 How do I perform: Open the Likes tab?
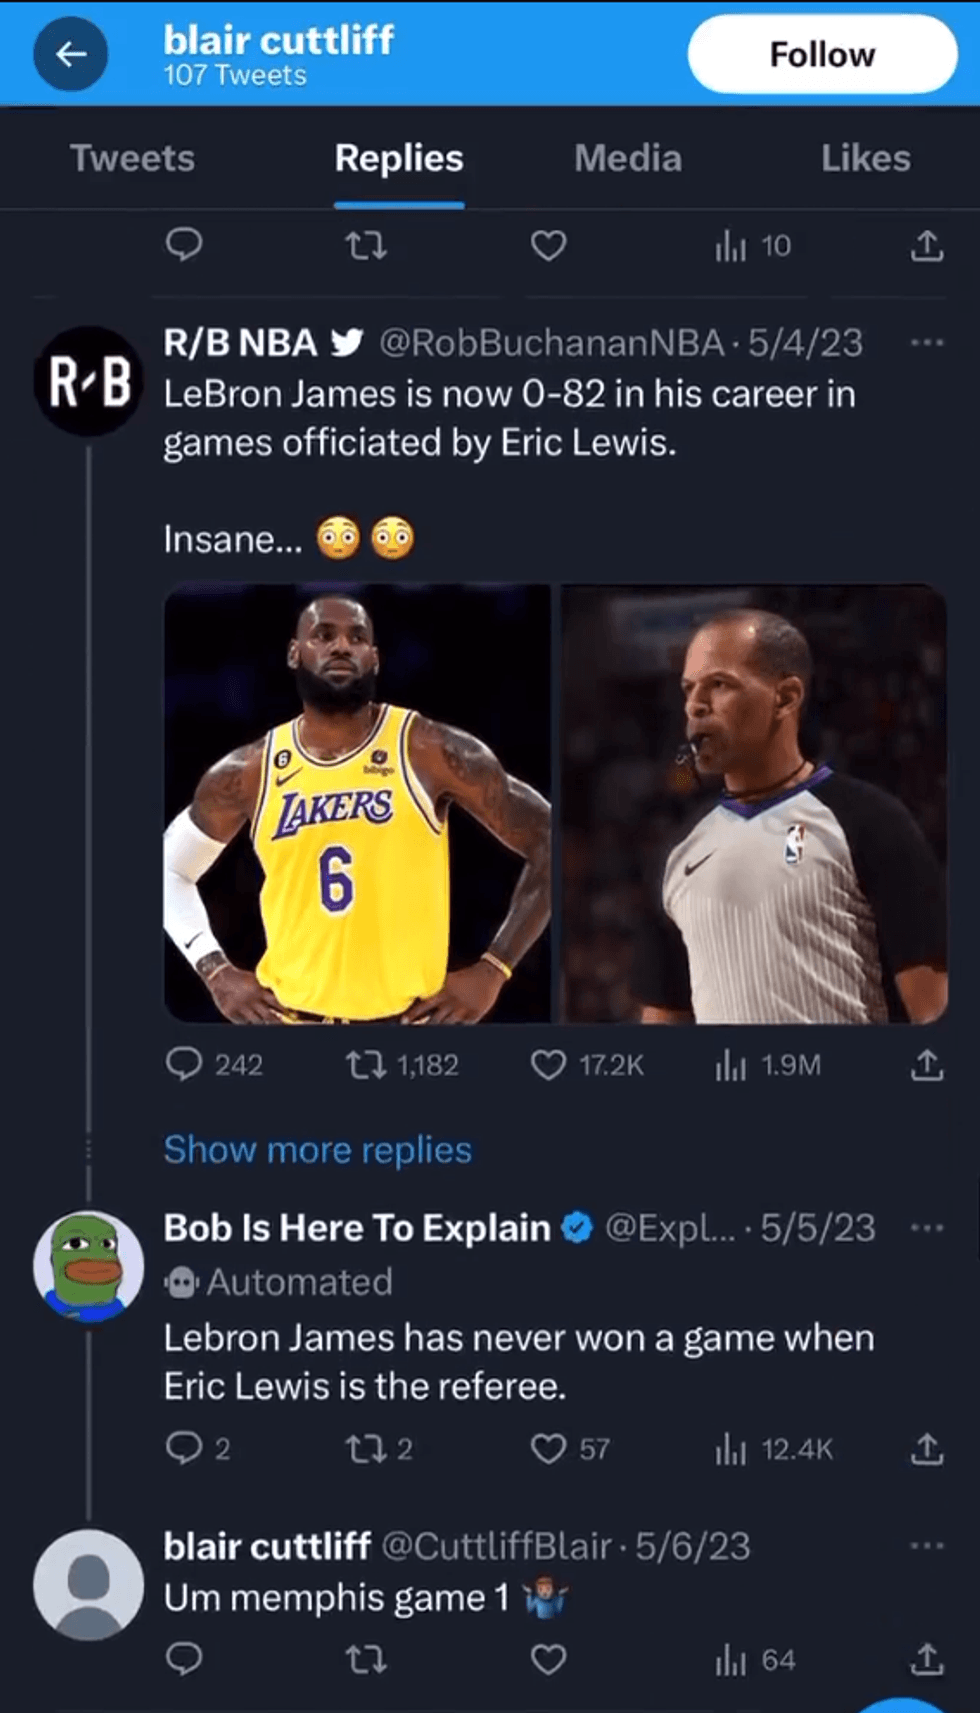click(x=865, y=158)
